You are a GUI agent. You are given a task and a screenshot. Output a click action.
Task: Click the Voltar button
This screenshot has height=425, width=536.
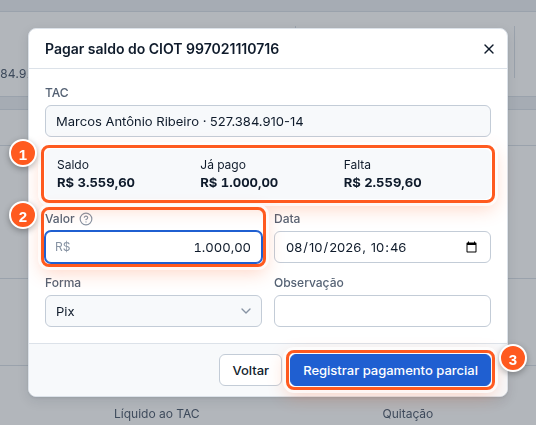click(251, 370)
